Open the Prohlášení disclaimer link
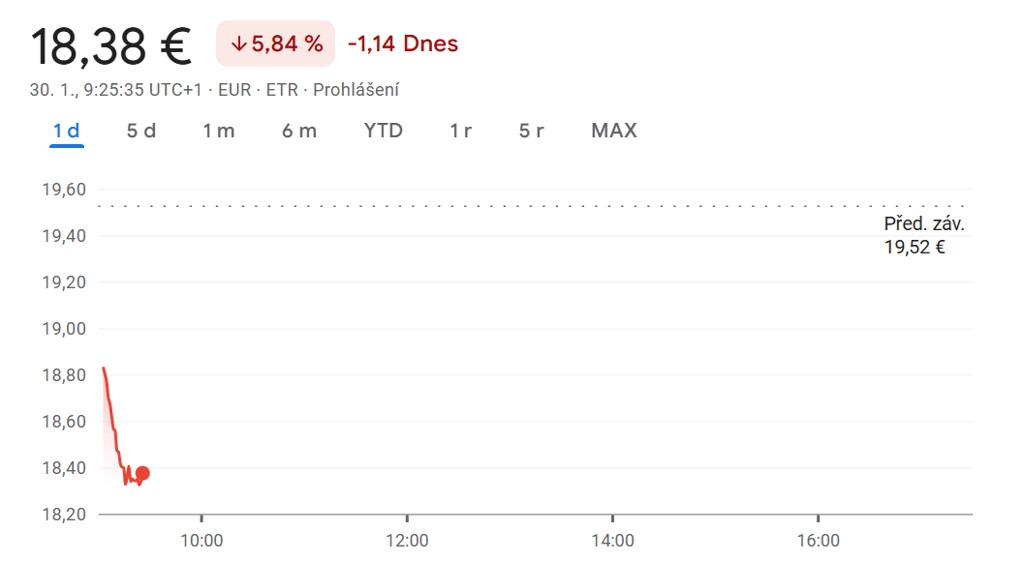This screenshot has height=561, width=1024. point(356,89)
